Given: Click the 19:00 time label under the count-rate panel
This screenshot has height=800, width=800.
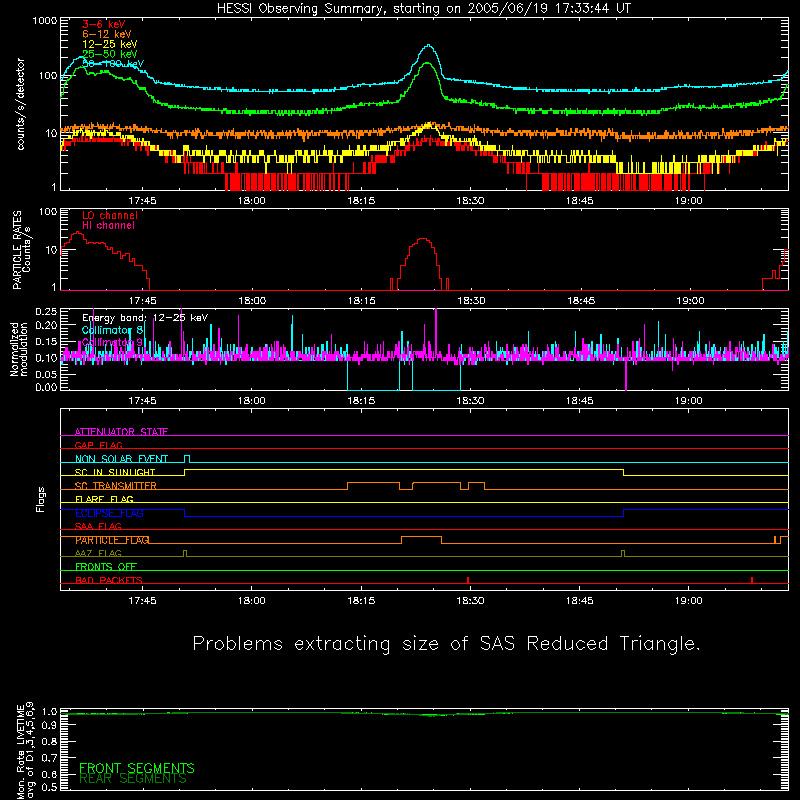Looking at the screenshot, I should pos(689,201).
